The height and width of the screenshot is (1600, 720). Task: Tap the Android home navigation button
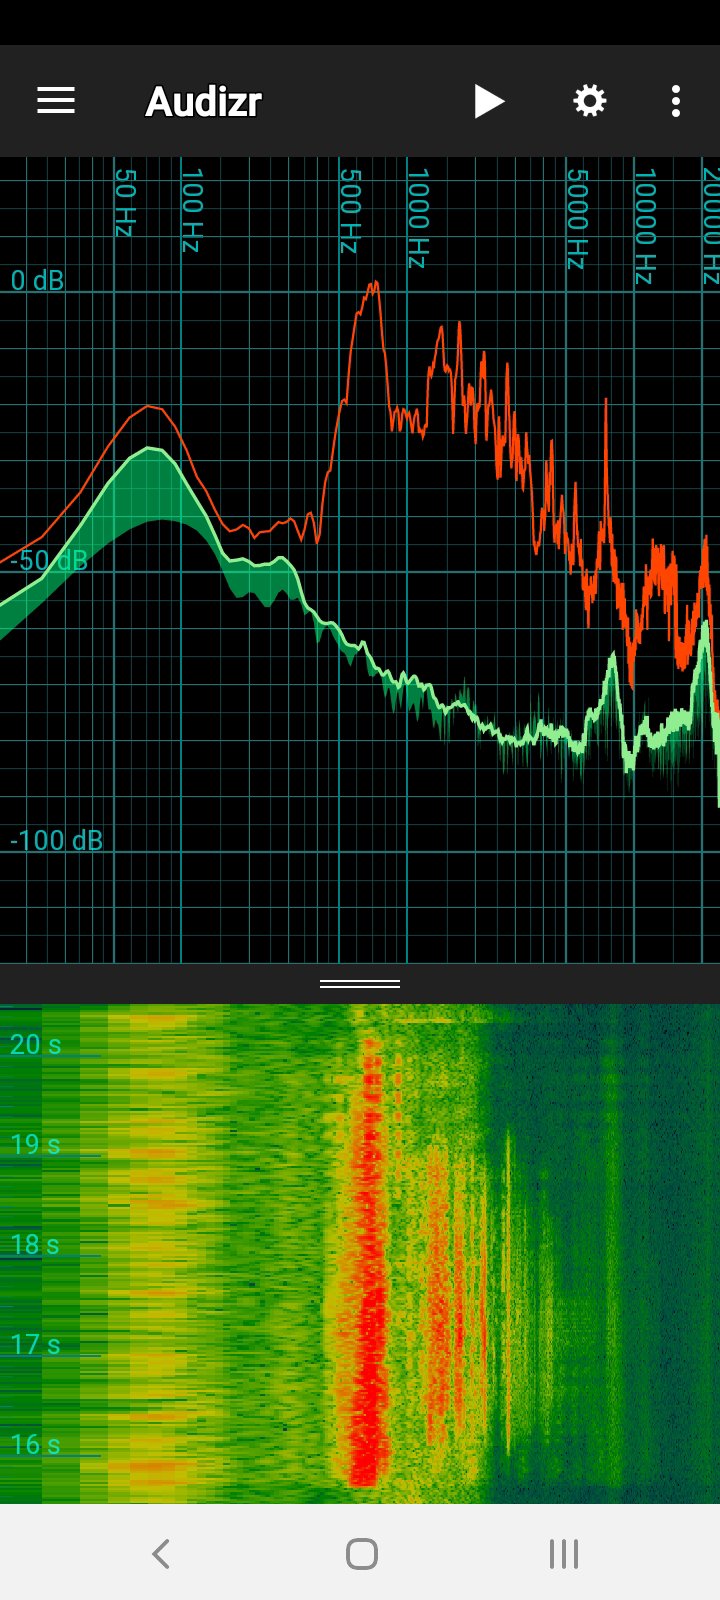click(361, 1553)
